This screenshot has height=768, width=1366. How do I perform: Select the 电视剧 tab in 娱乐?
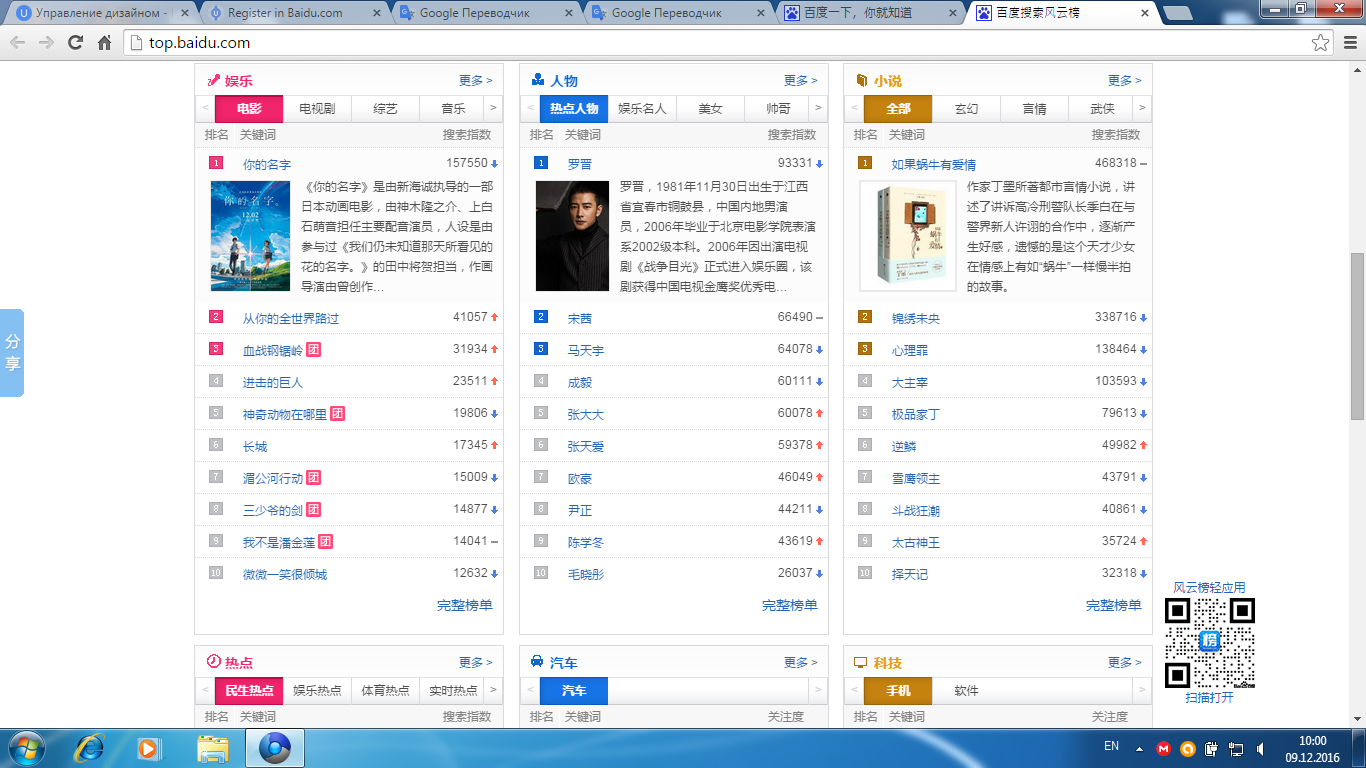317,109
